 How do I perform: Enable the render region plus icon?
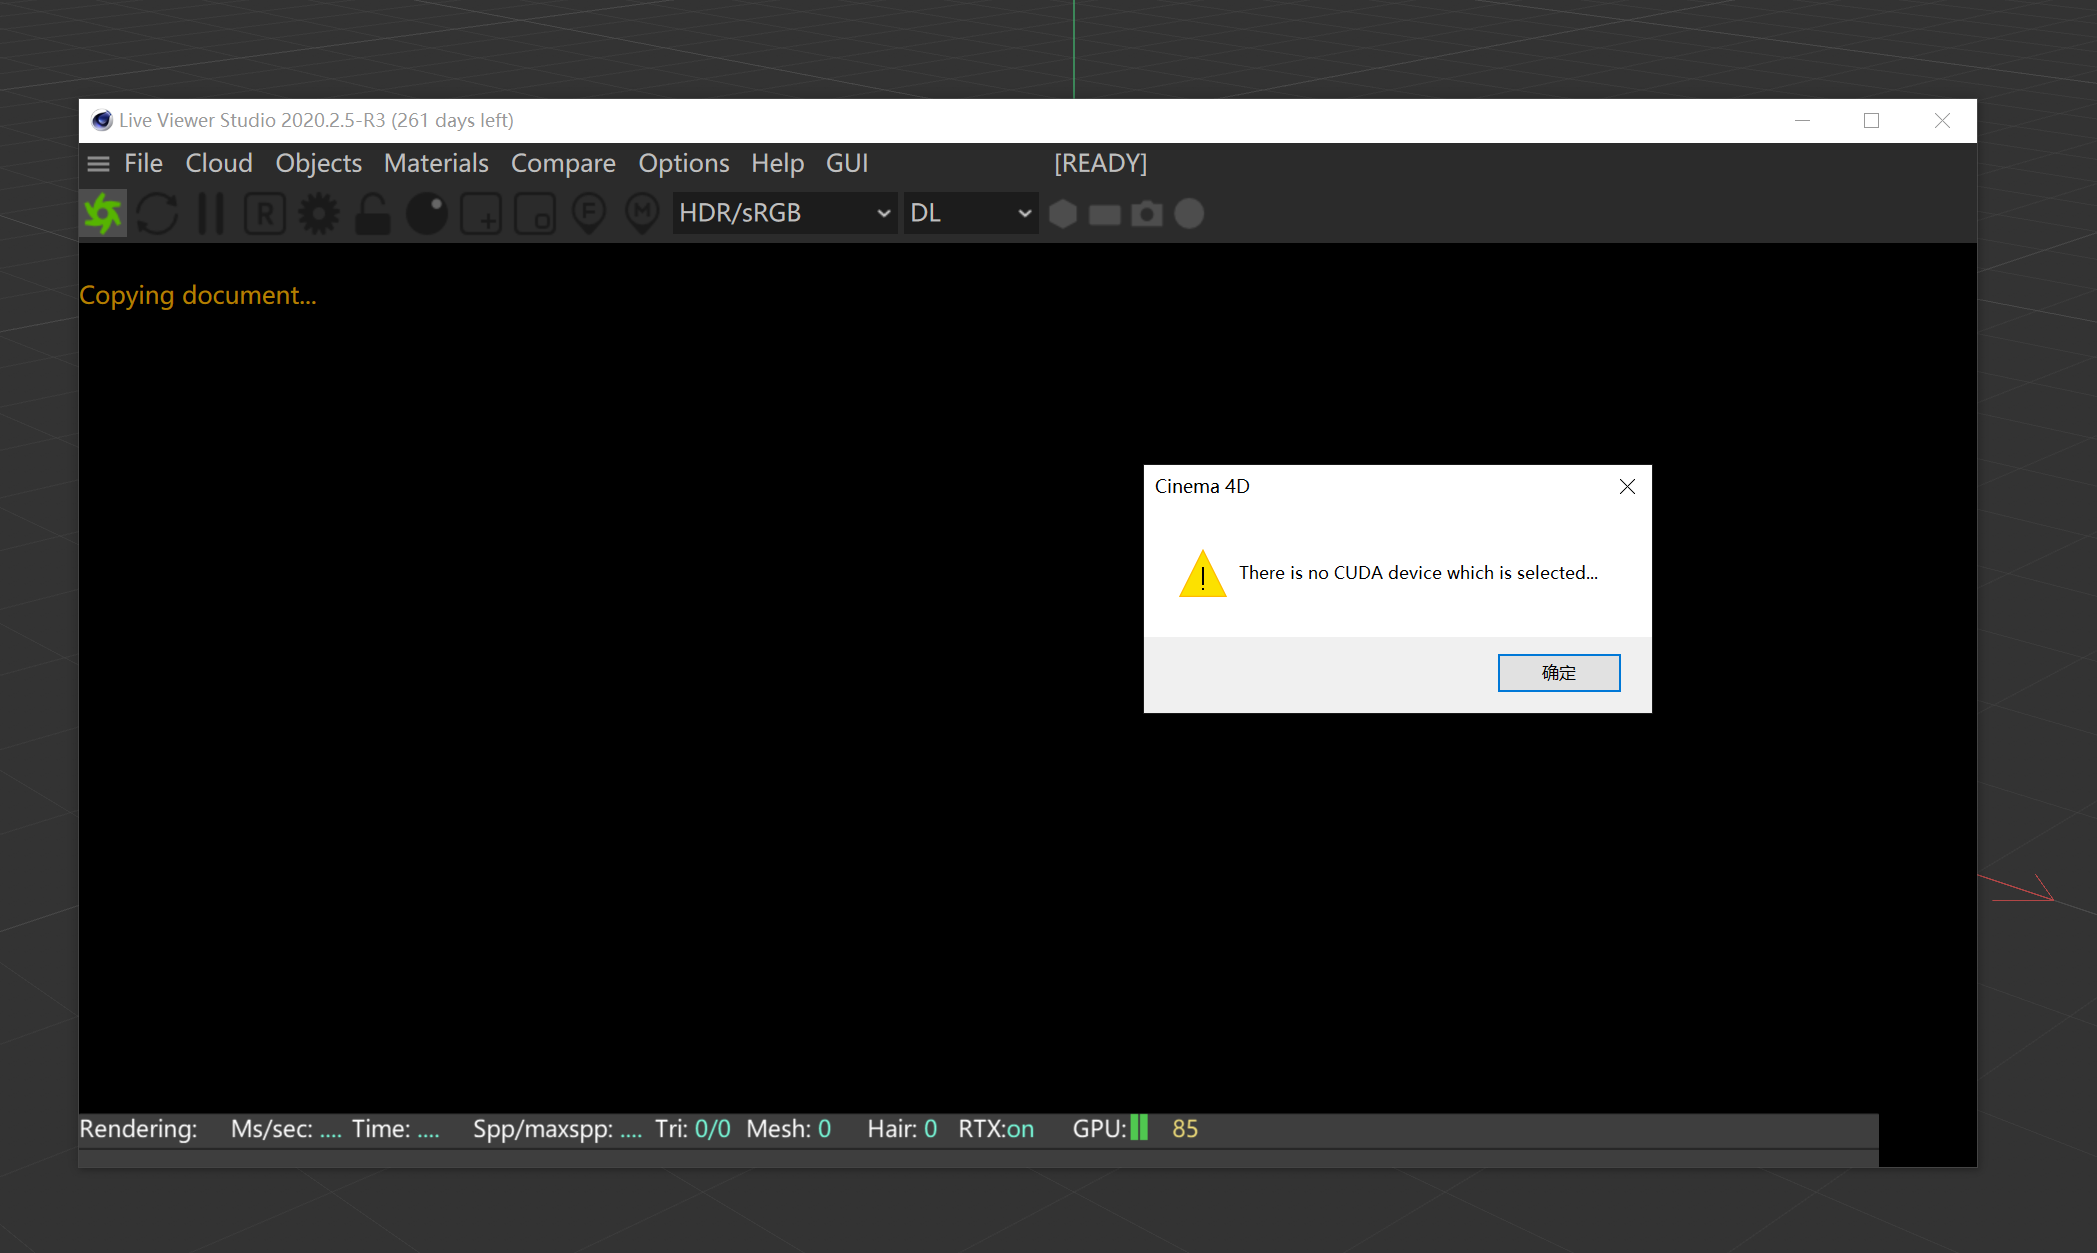pyautogui.click(x=481, y=214)
